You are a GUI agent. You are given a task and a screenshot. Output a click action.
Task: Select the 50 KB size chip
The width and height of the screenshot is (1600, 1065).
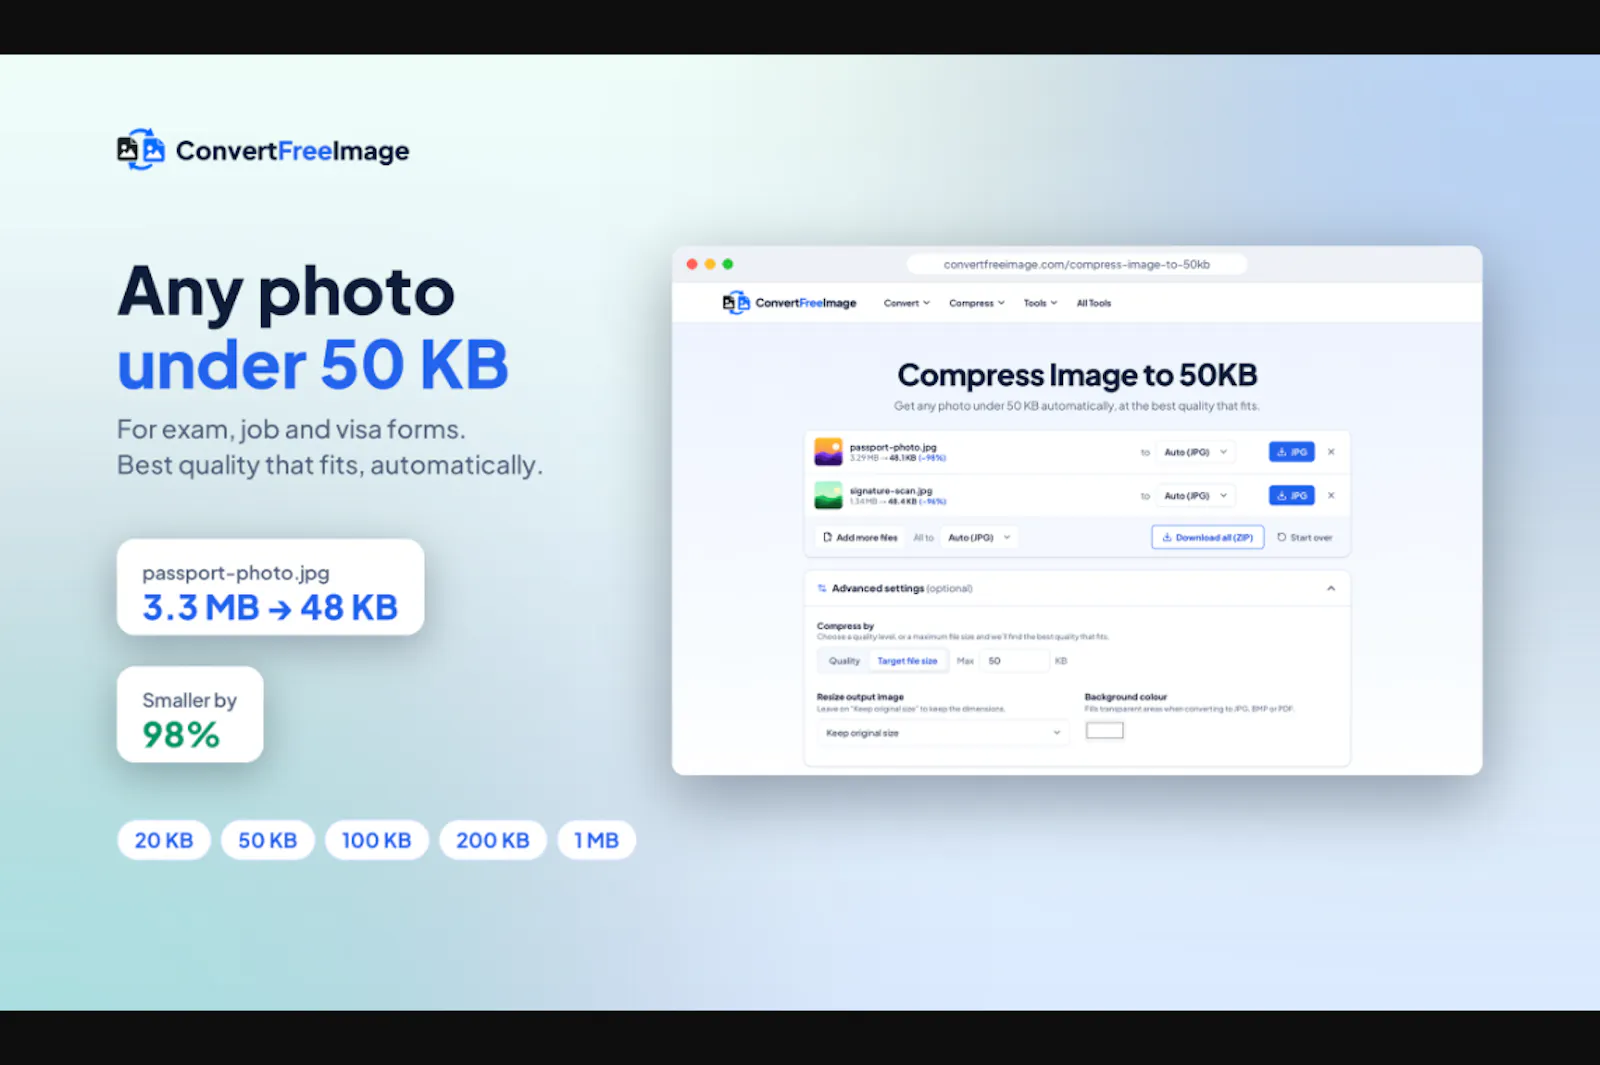(267, 840)
